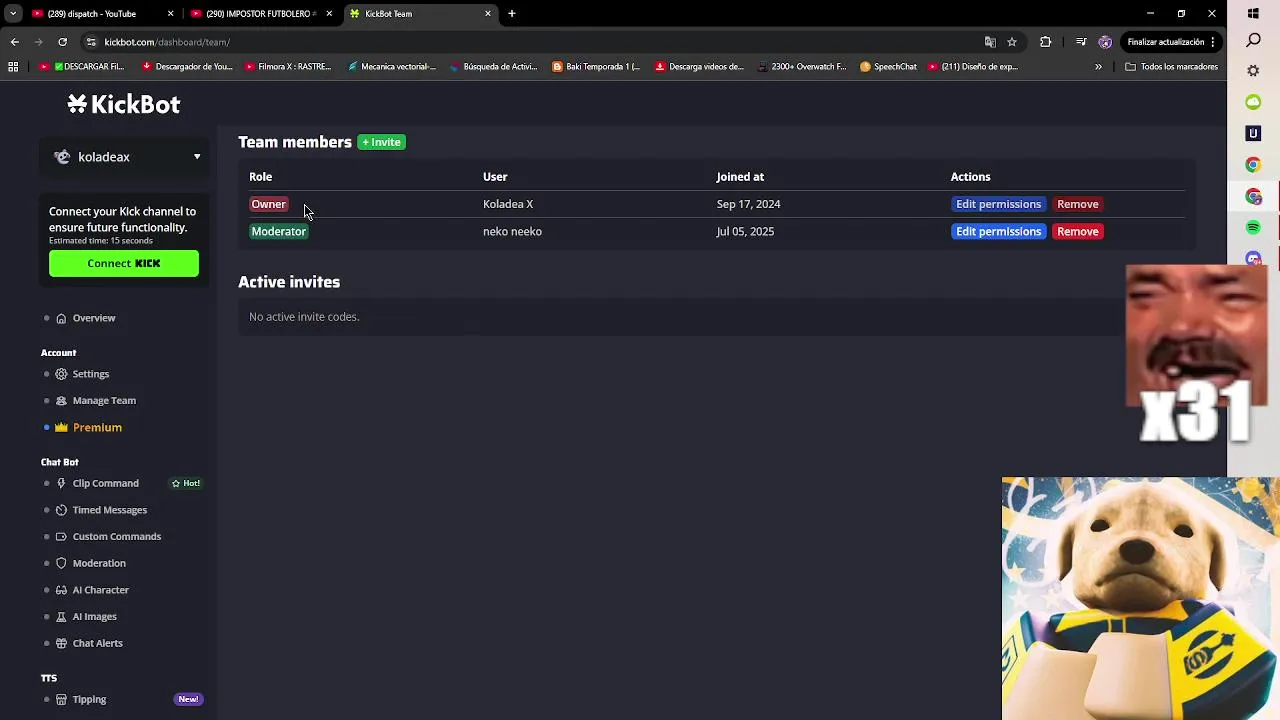This screenshot has height=720, width=1280.
Task: Open Windows search magnifier
Action: point(1253,41)
